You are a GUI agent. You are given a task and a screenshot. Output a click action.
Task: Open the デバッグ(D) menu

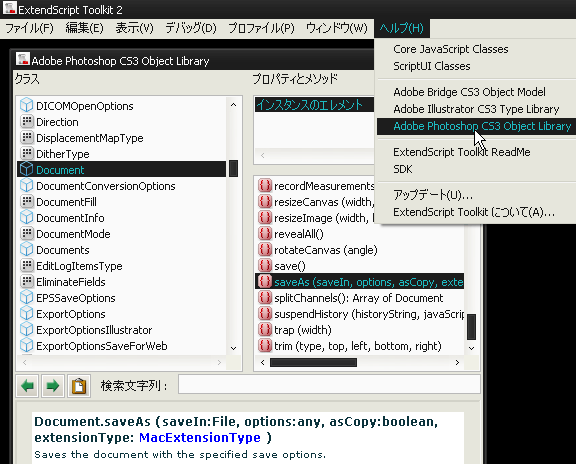click(x=191, y=28)
